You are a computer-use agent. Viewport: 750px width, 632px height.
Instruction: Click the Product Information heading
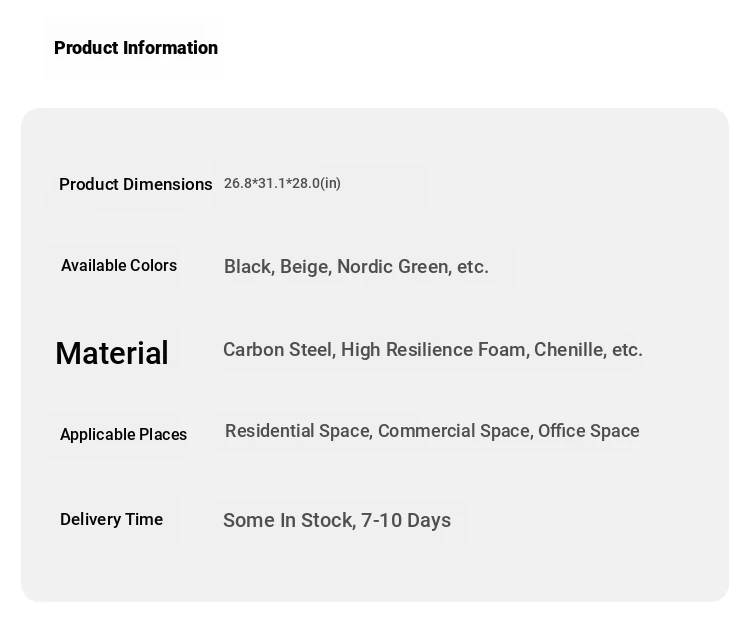pyautogui.click(x=136, y=48)
